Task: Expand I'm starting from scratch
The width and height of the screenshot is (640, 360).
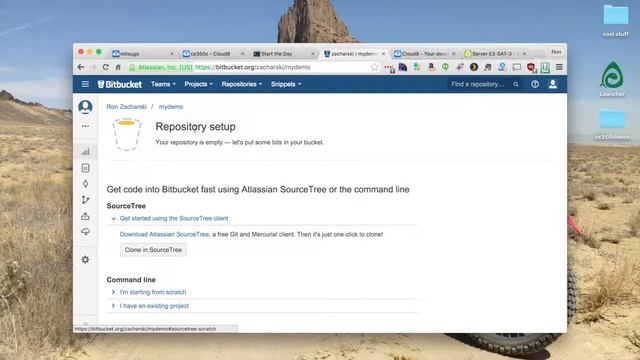Action: coord(153,292)
